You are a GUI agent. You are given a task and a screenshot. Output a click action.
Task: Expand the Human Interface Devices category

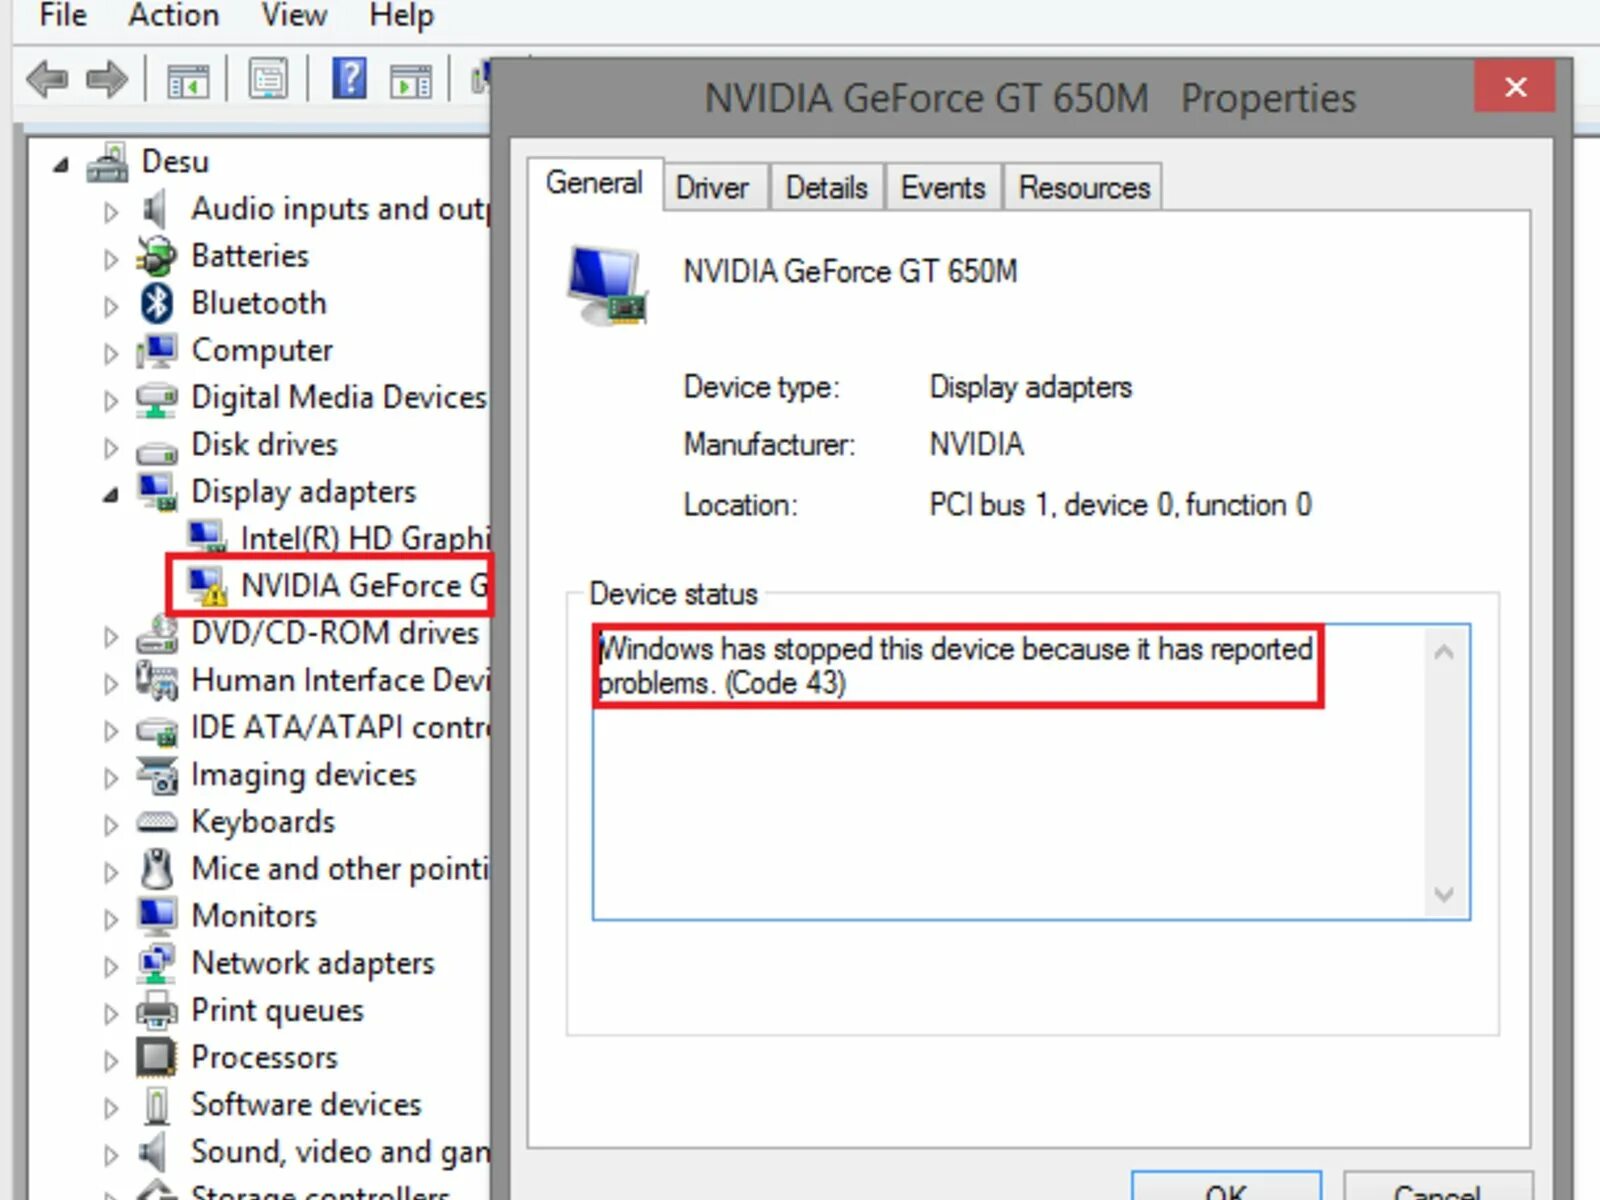(111, 683)
